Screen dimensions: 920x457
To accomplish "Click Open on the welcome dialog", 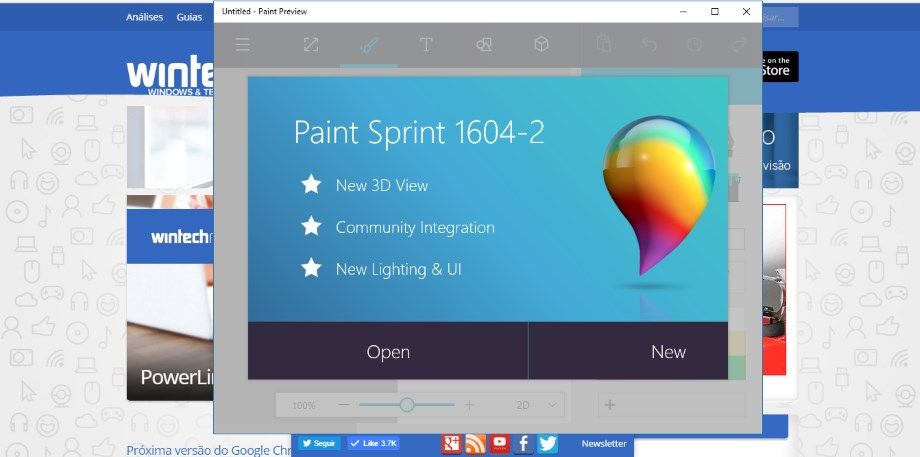I will (x=388, y=351).
